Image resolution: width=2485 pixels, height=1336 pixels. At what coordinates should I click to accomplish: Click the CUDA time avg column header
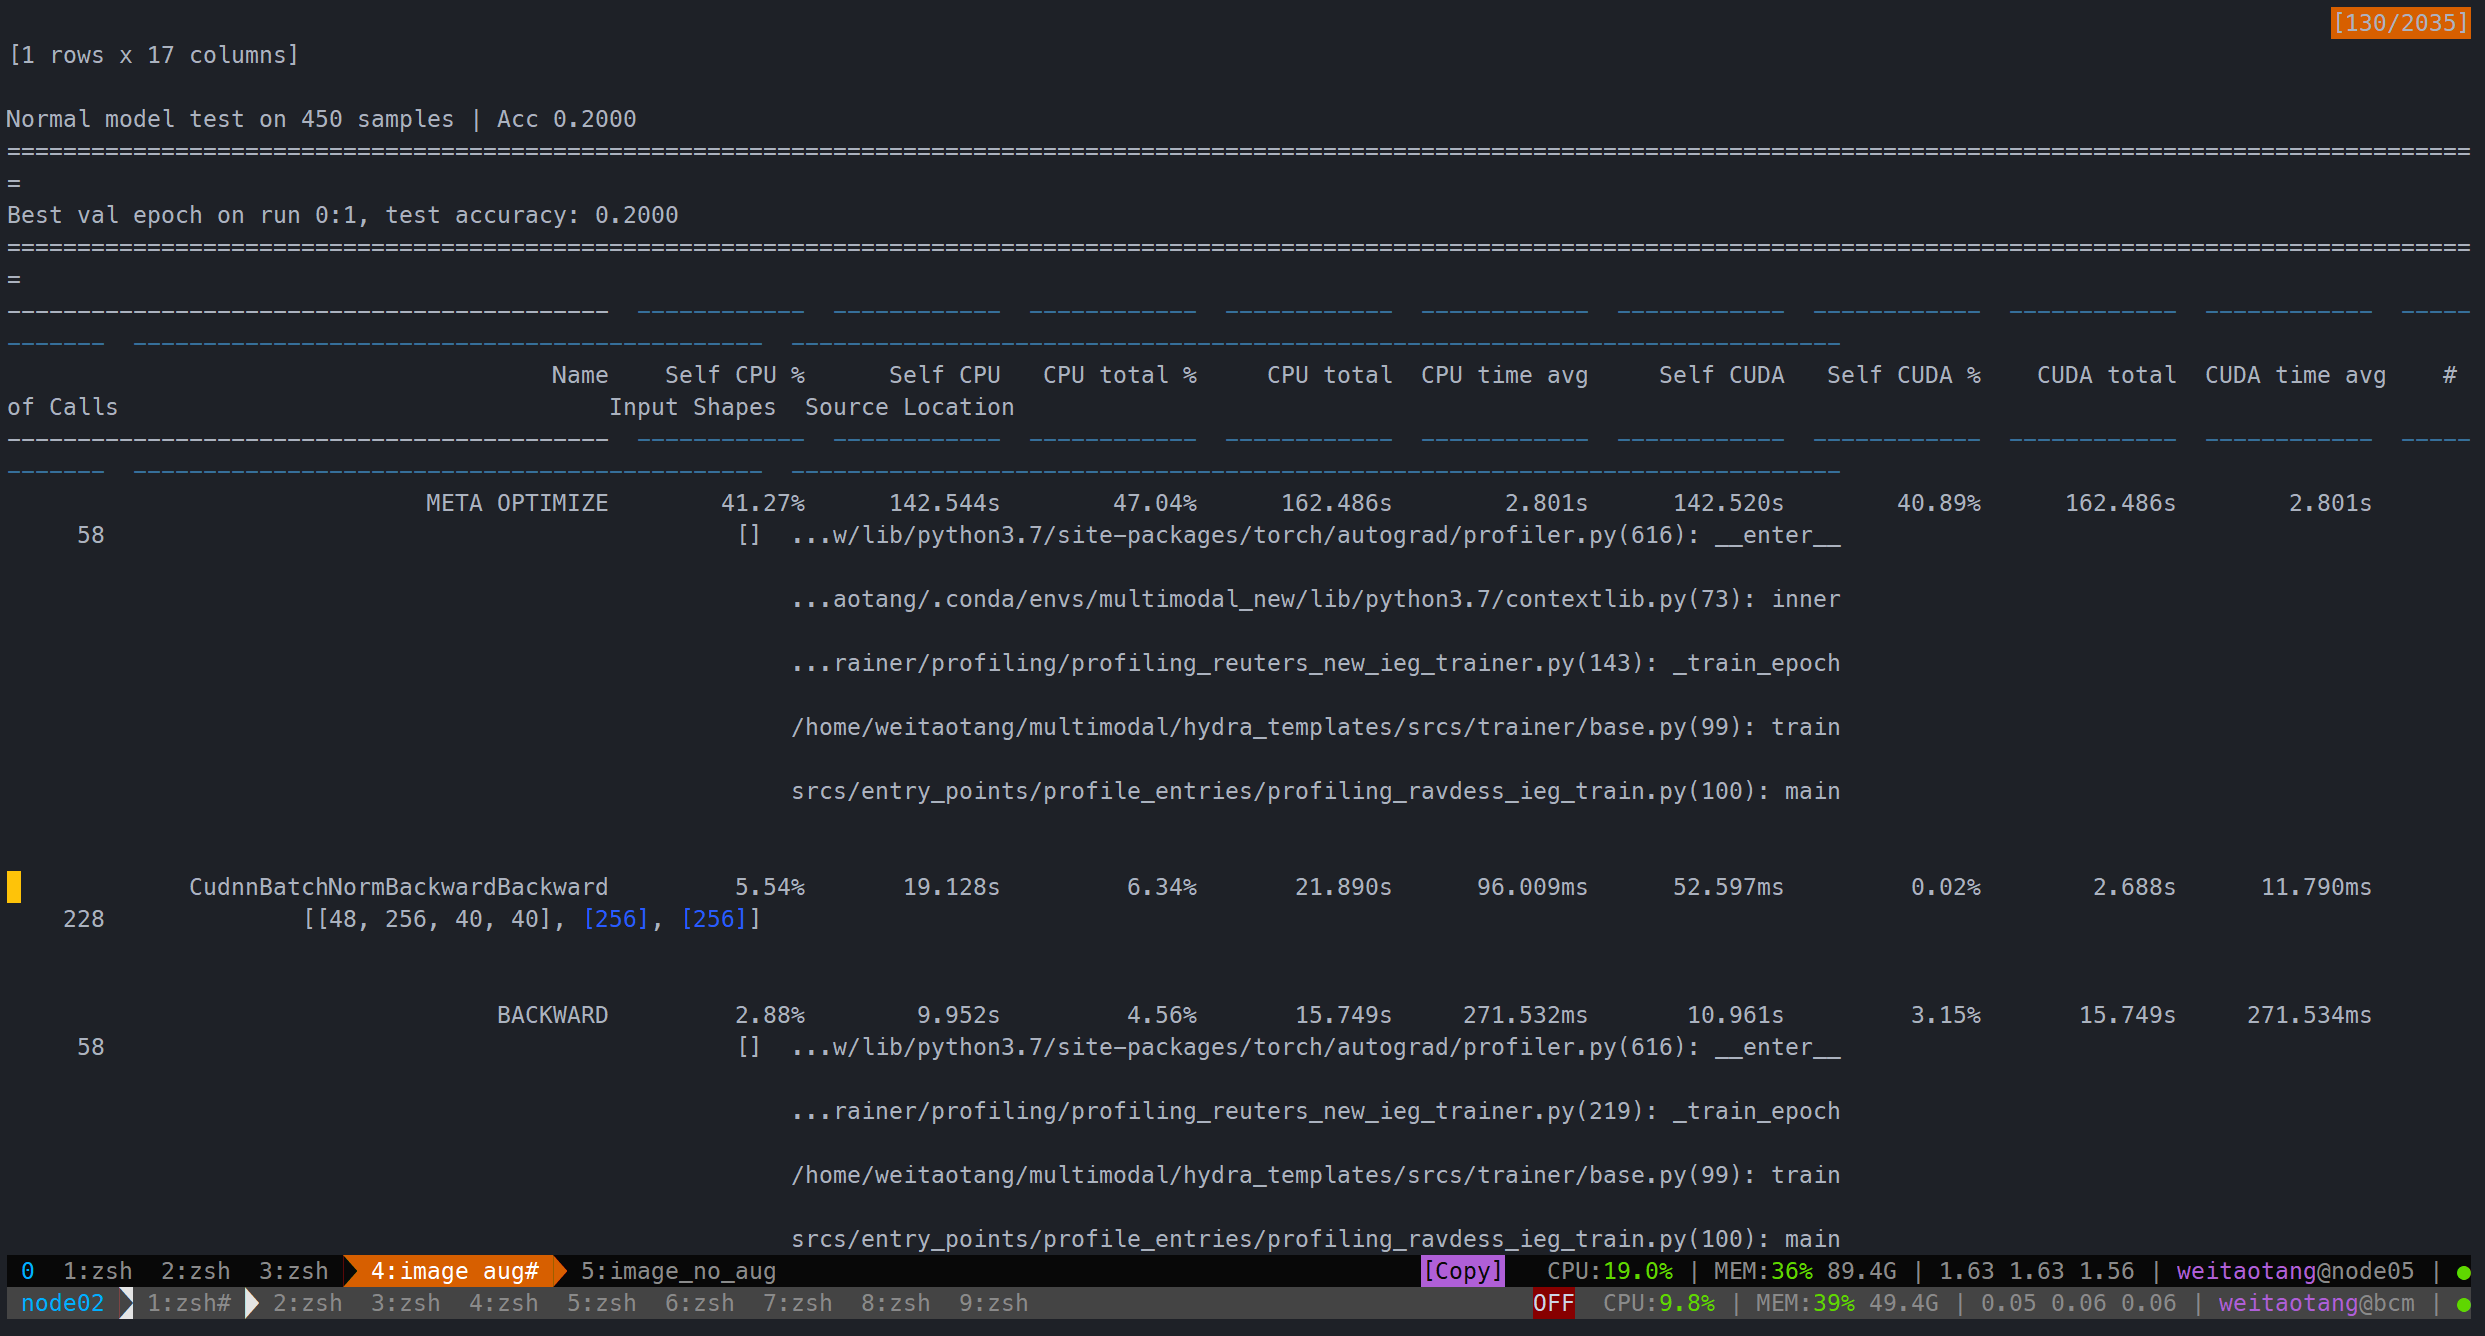(x=2296, y=375)
